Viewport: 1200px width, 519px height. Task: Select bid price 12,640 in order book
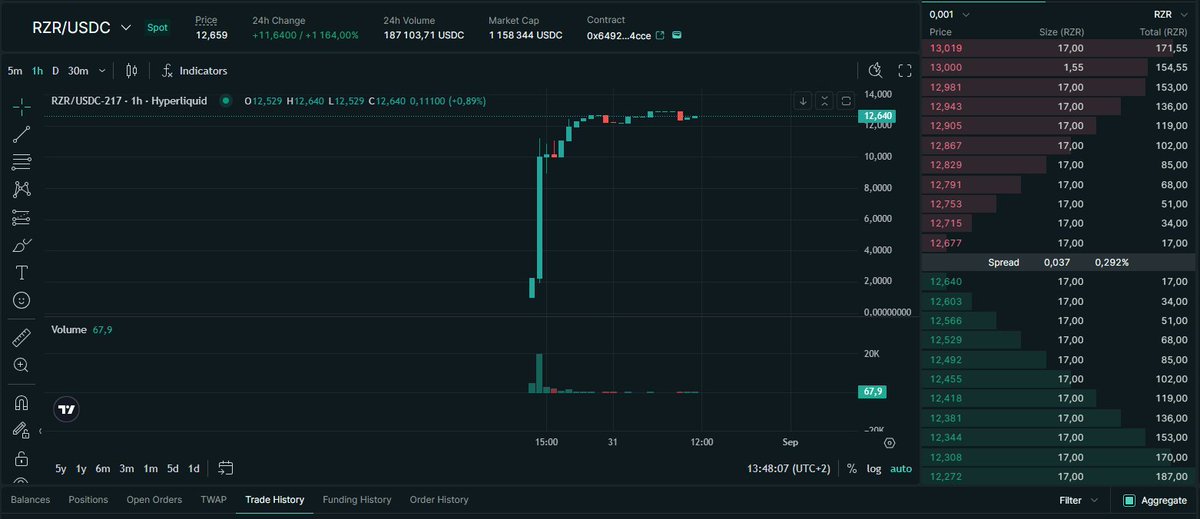pos(946,281)
